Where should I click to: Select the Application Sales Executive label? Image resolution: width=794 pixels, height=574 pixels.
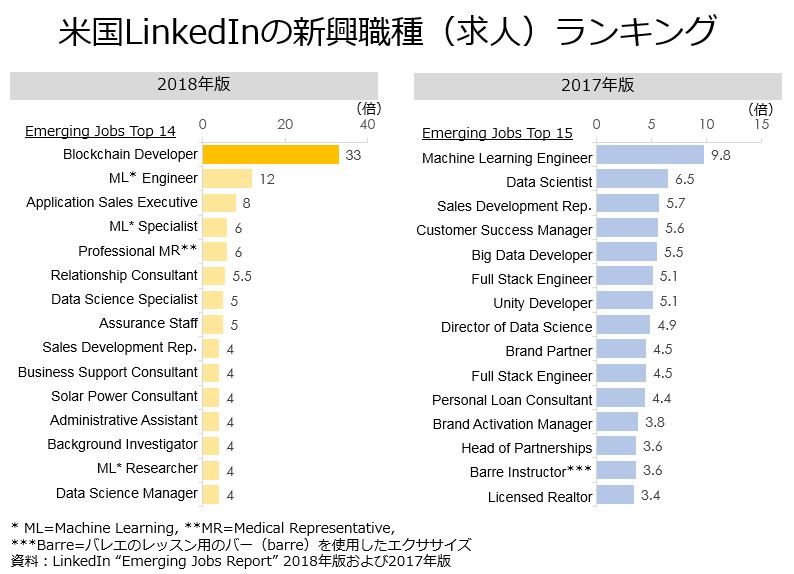coord(112,203)
